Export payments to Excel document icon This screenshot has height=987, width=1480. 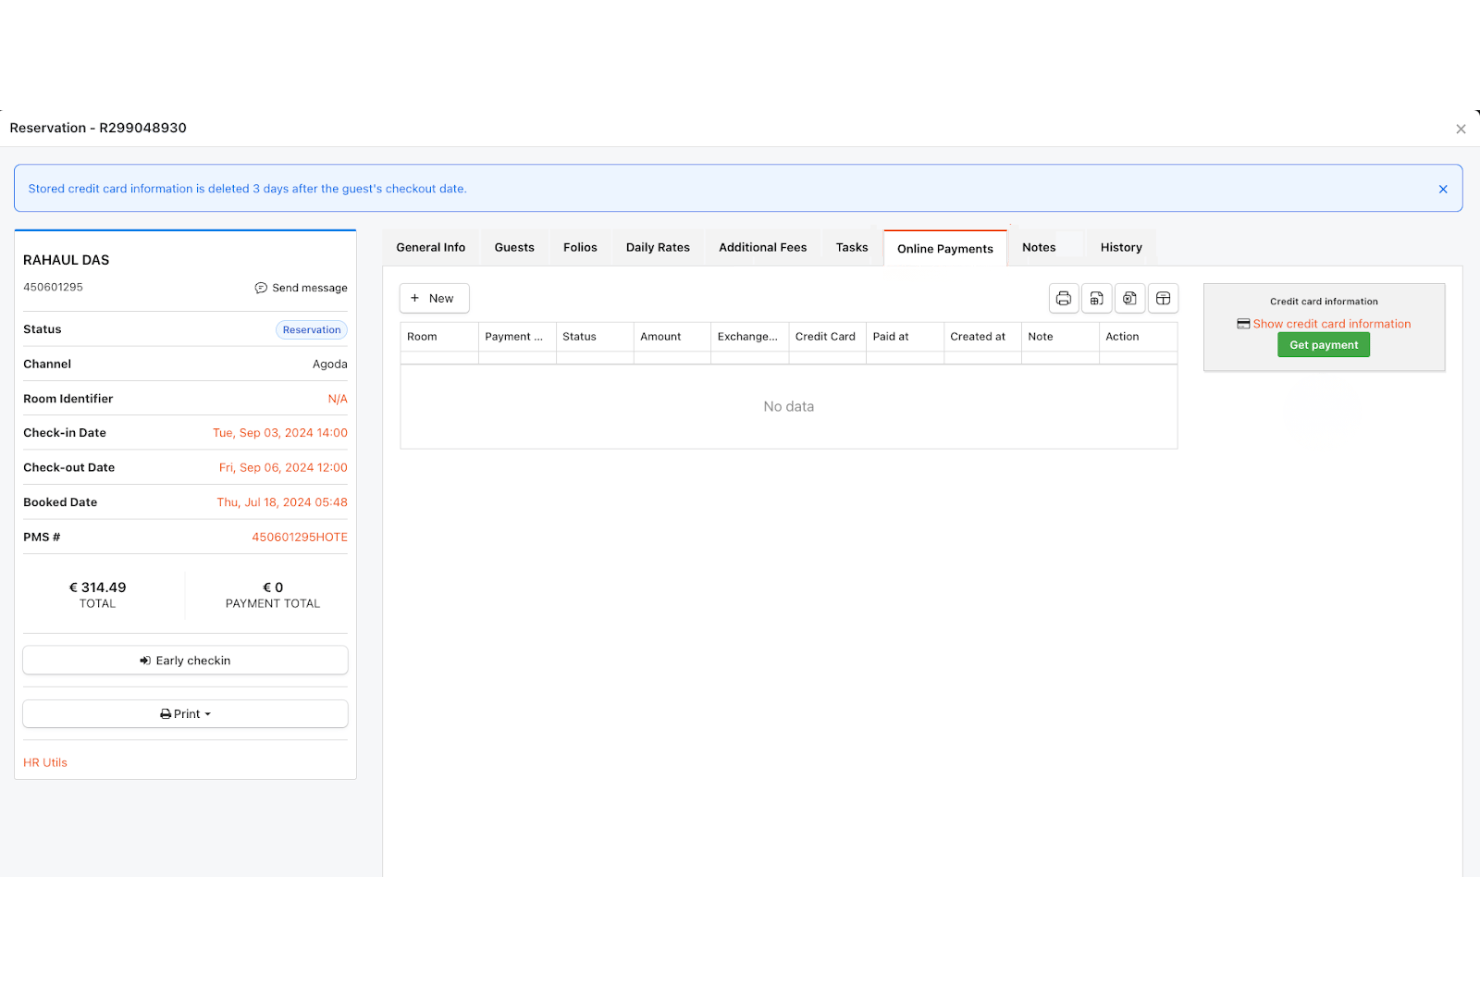click(x=1129, y=298)
